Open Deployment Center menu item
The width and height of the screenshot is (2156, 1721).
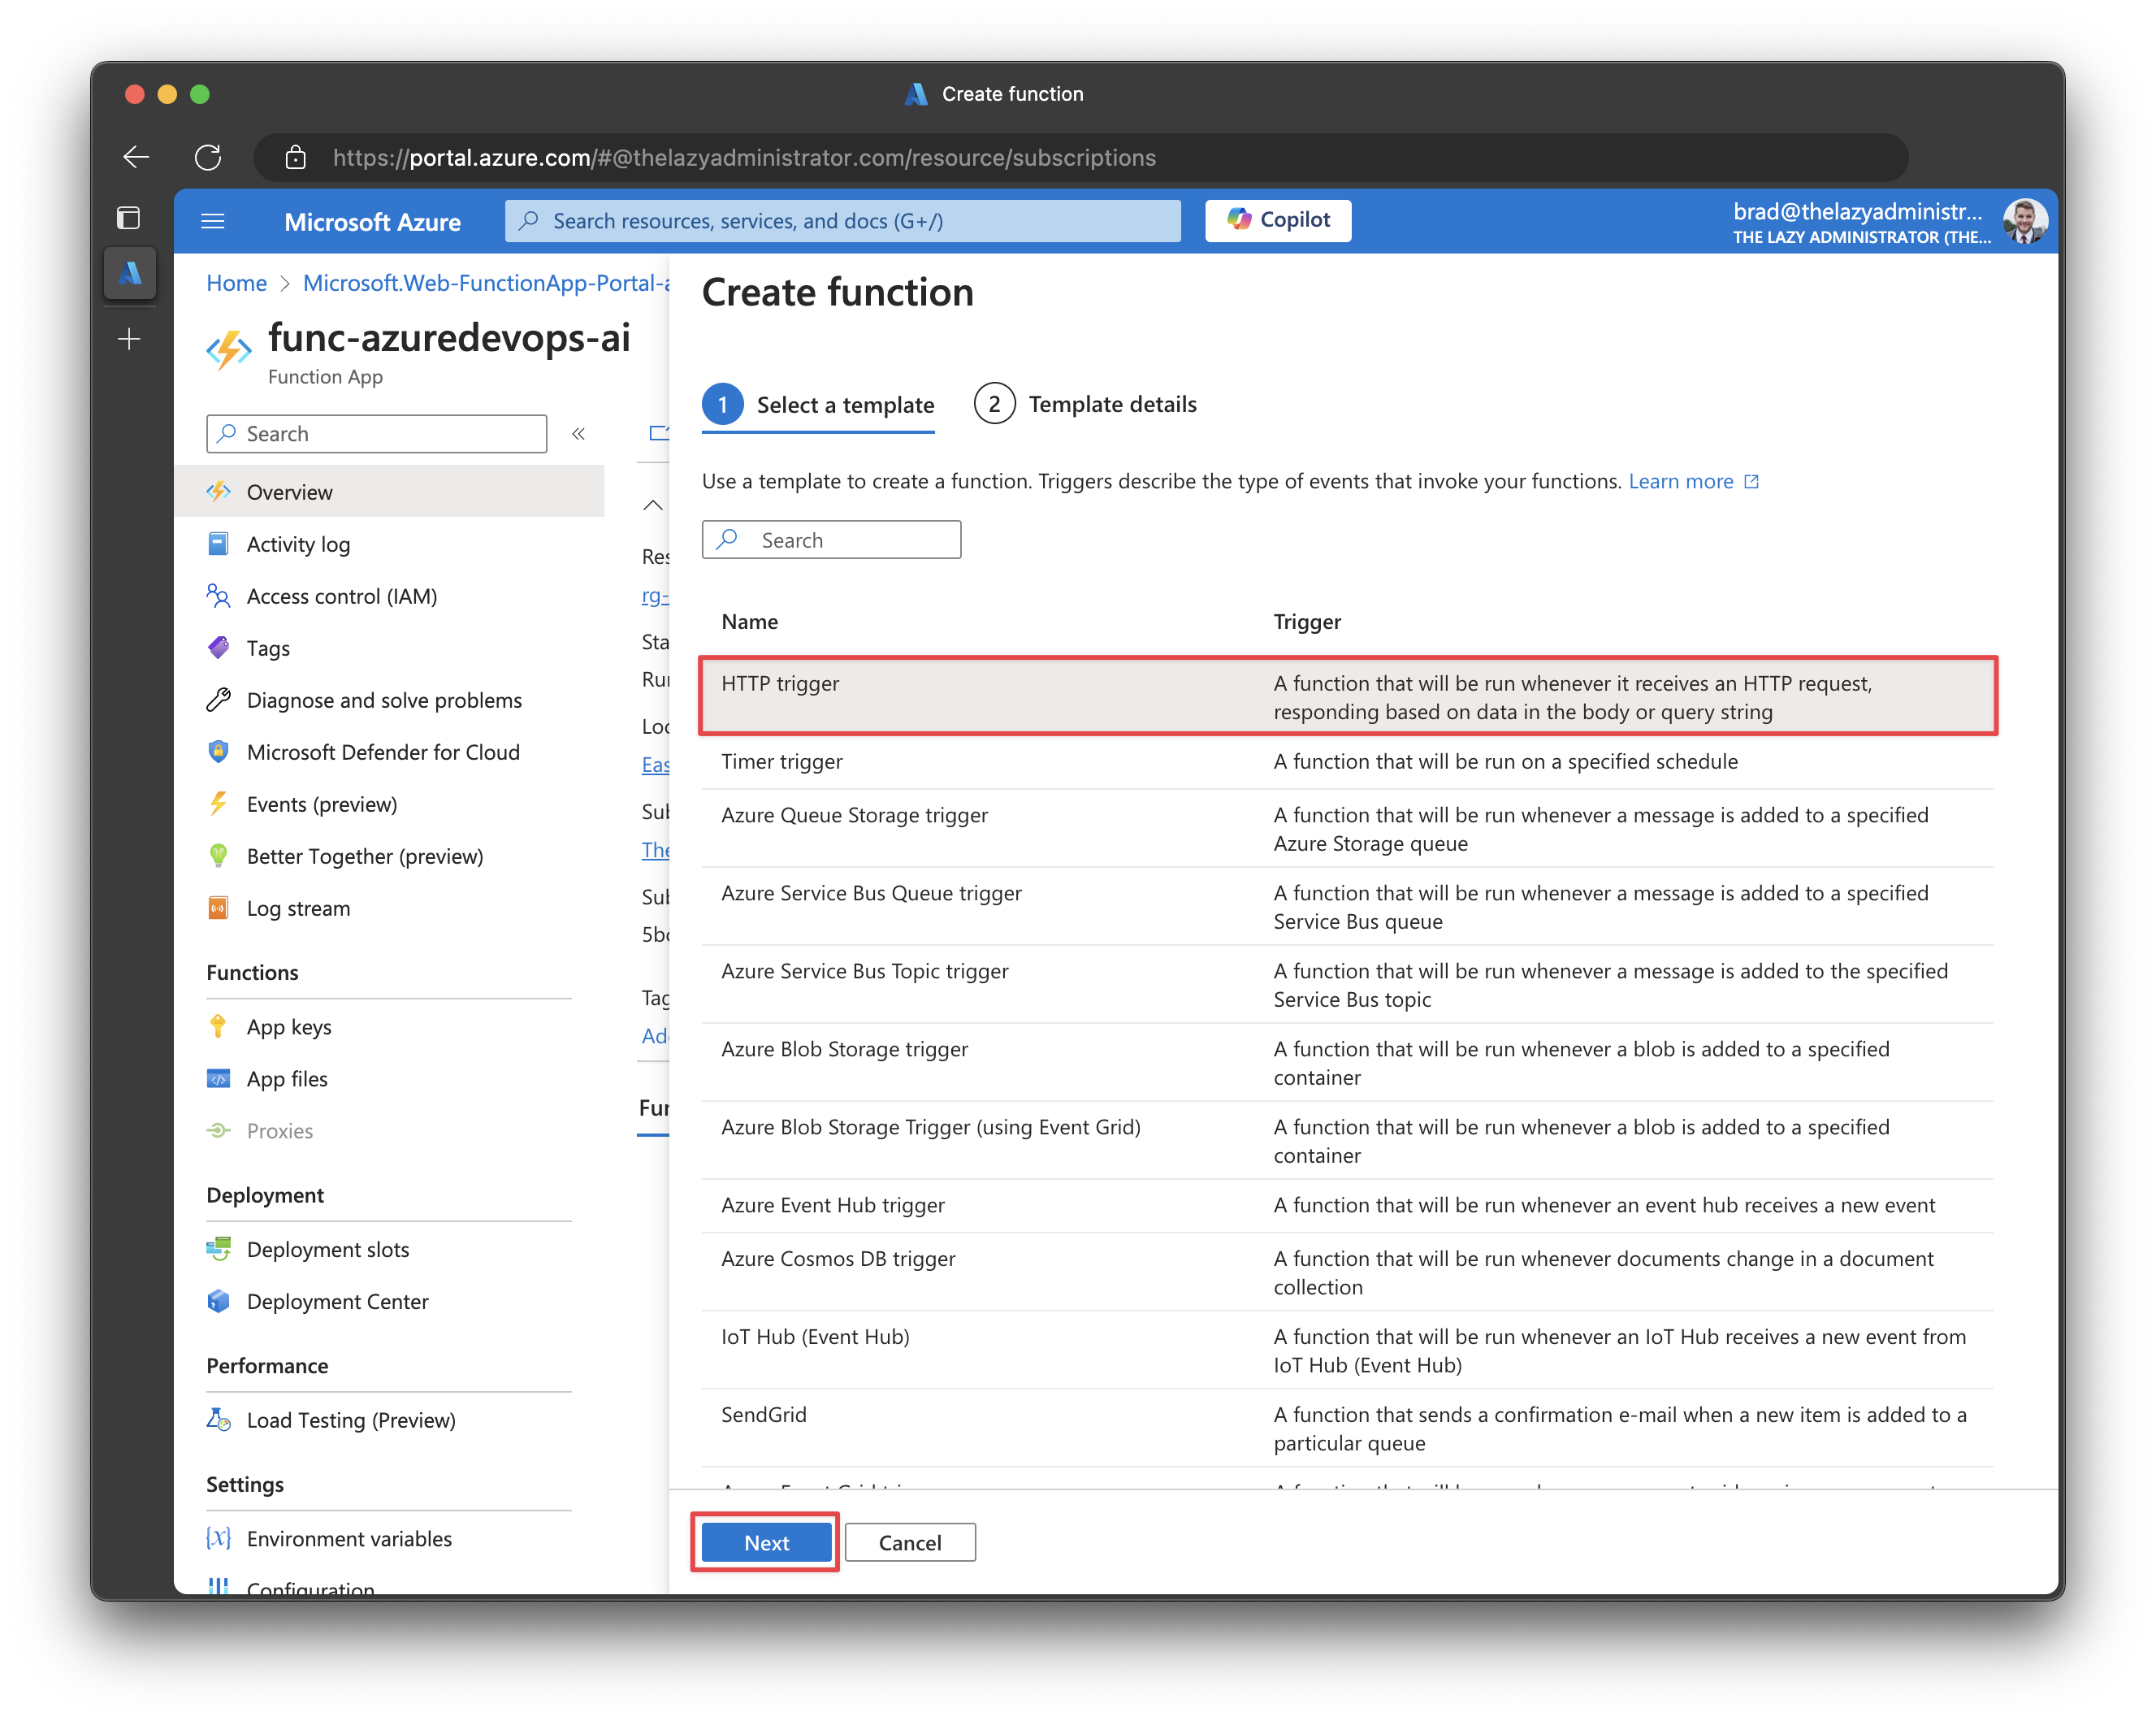click(389, 1301)
